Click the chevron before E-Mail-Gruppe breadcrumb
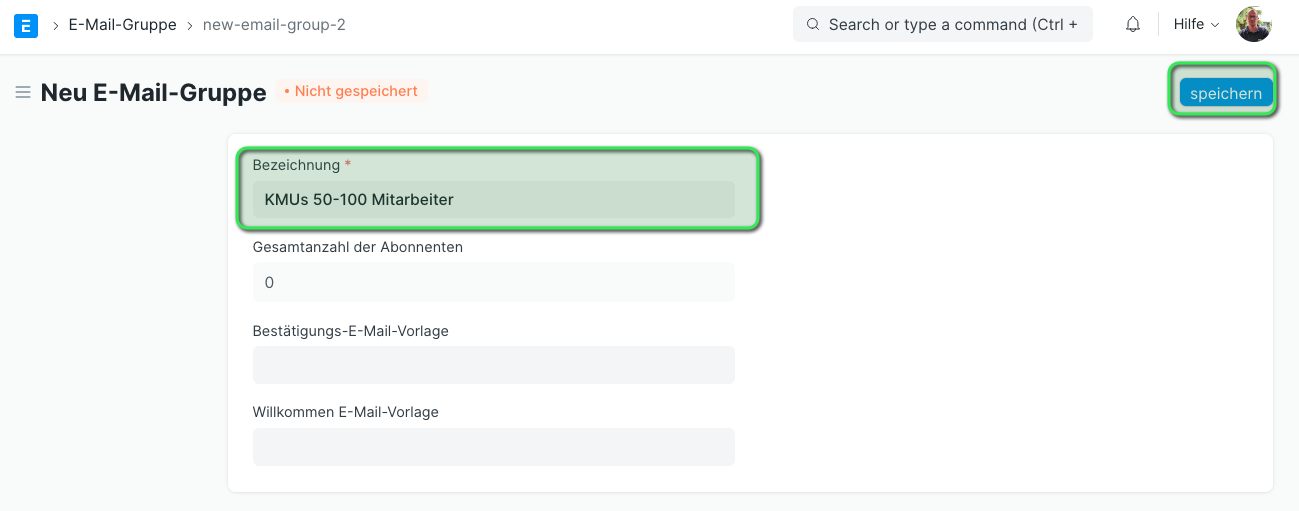Screen dimensions: 1299x511 coord(55,25)
